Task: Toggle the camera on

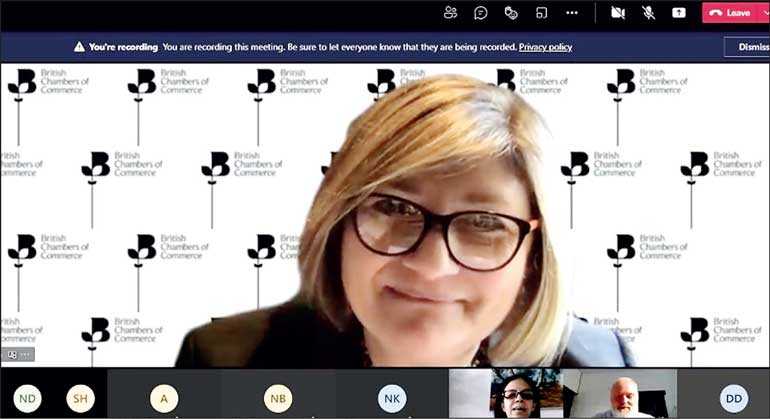Action: coord(618,13)
